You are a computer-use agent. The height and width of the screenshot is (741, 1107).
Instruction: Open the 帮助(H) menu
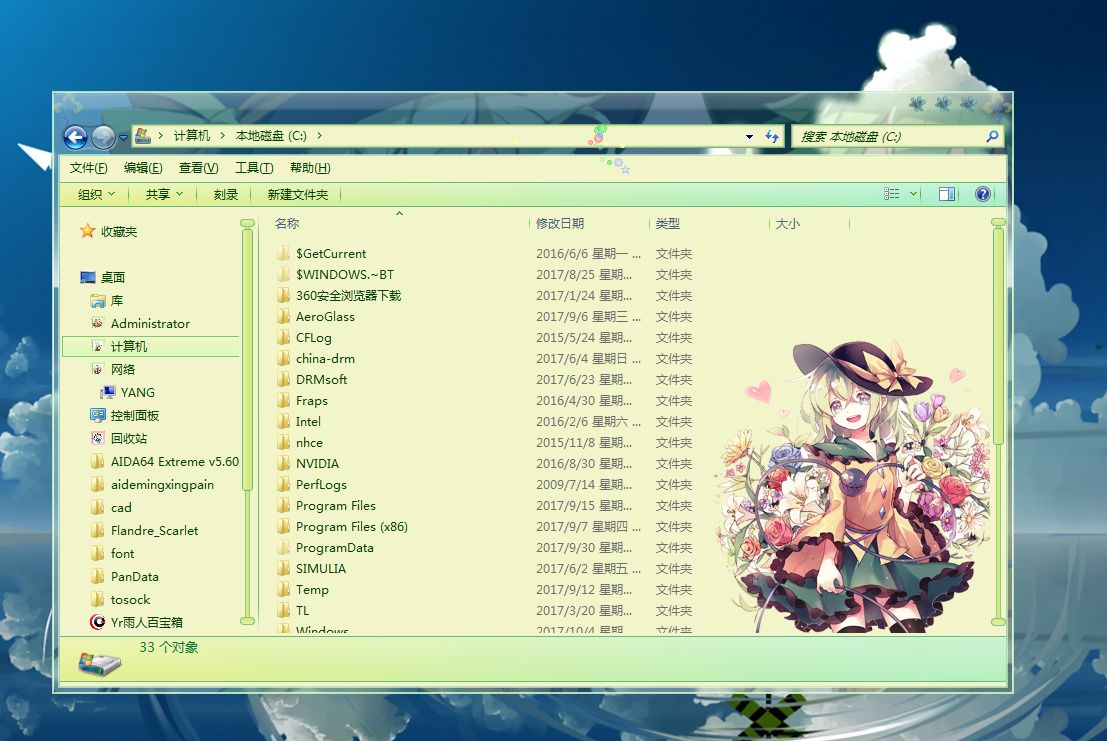(x=310, y=168)
